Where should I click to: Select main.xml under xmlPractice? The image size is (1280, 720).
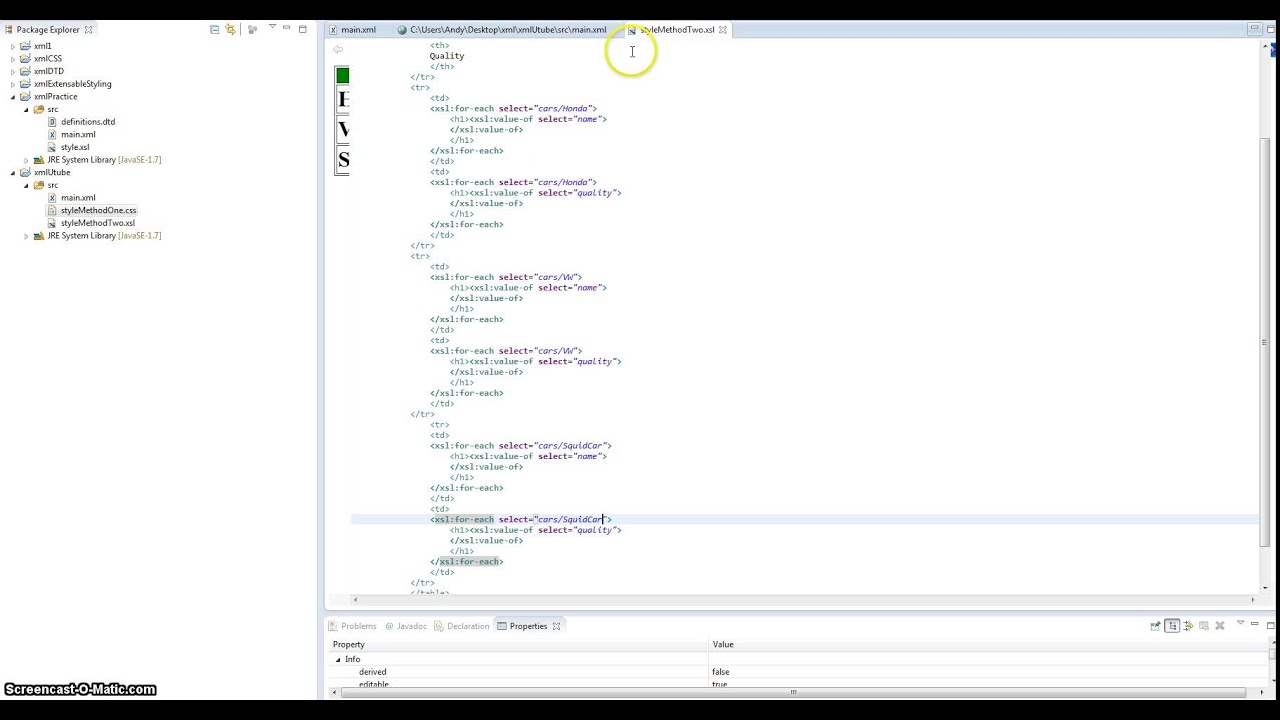click(78, 135)
